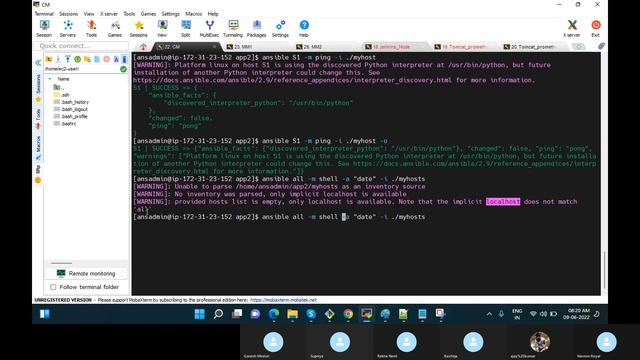640x360 pixels.
Task: Enable MultiExec mode icon
Action: [209, 29]
